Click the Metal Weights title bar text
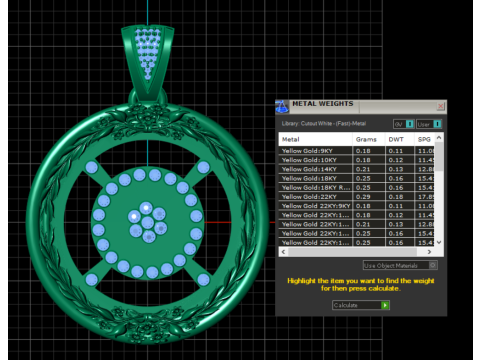 click(323, 104)
